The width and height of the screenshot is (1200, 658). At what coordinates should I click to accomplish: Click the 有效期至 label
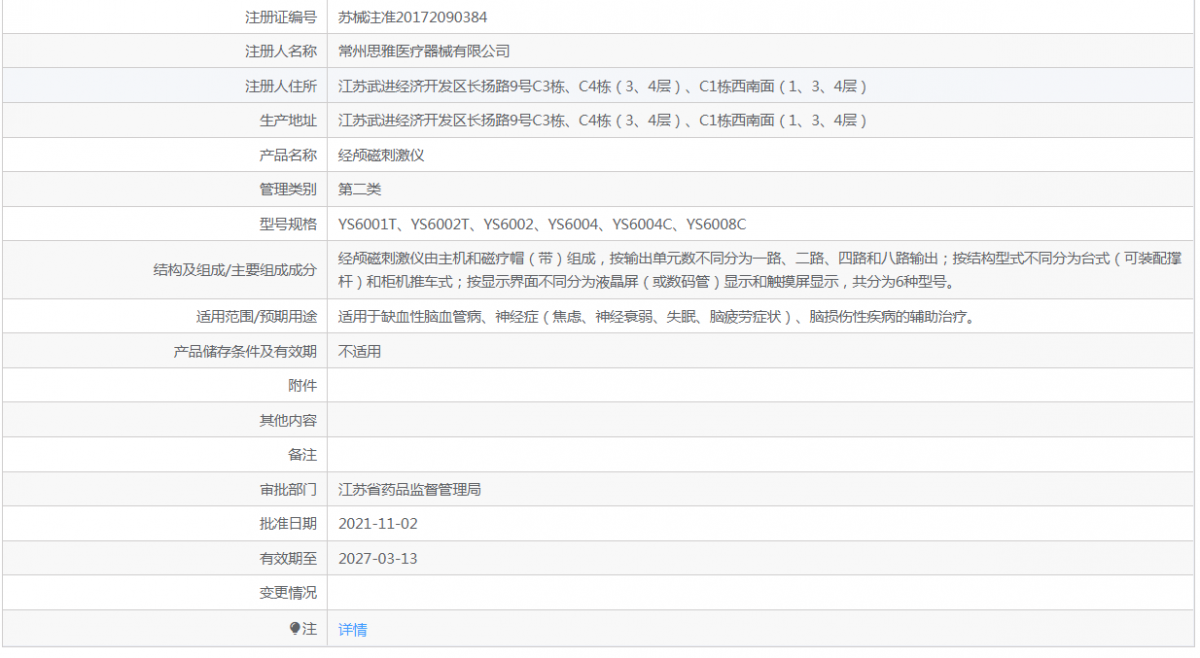pos(288,559)
